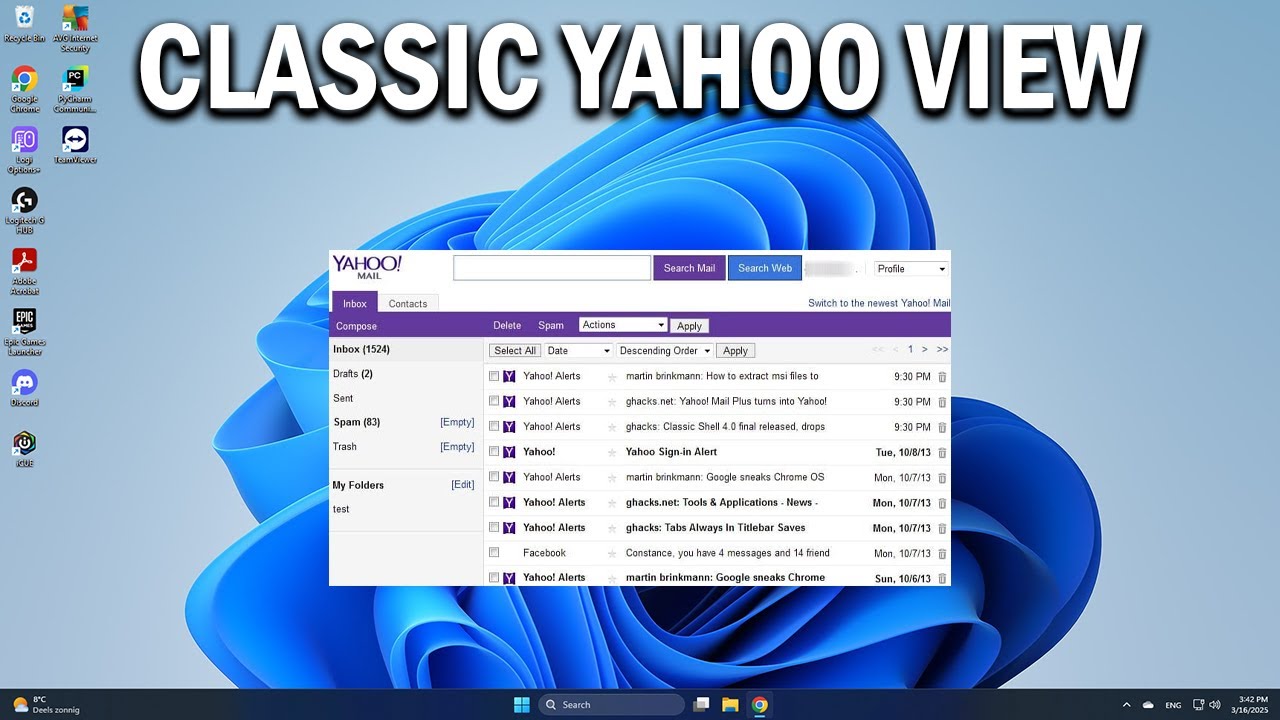Check the "Google sneaks Chrome OS" email from Mon 10/7/13
The height and width of the screenshot is (720, 1280).
tap(494, 477)
